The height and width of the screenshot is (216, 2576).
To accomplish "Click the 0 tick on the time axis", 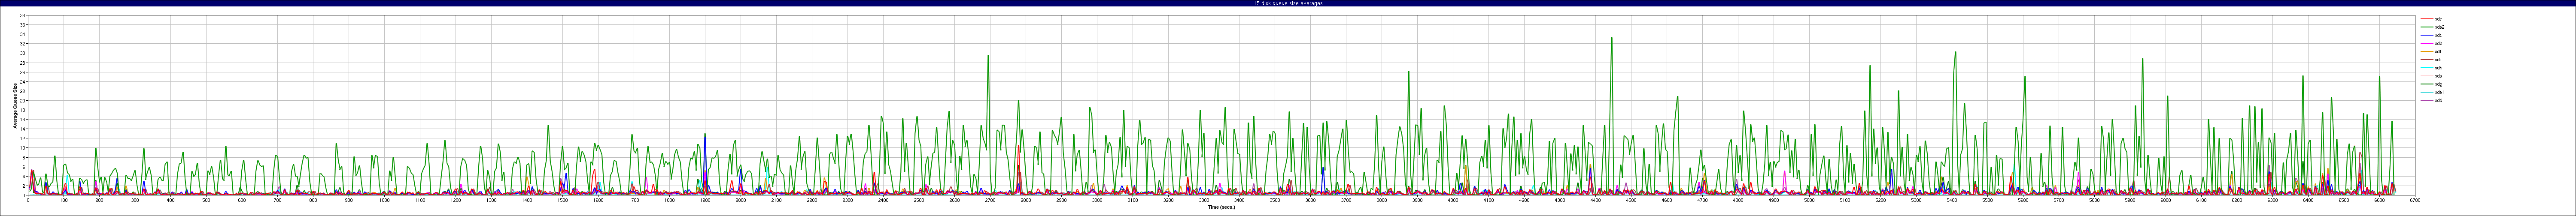I will [28, 200].
